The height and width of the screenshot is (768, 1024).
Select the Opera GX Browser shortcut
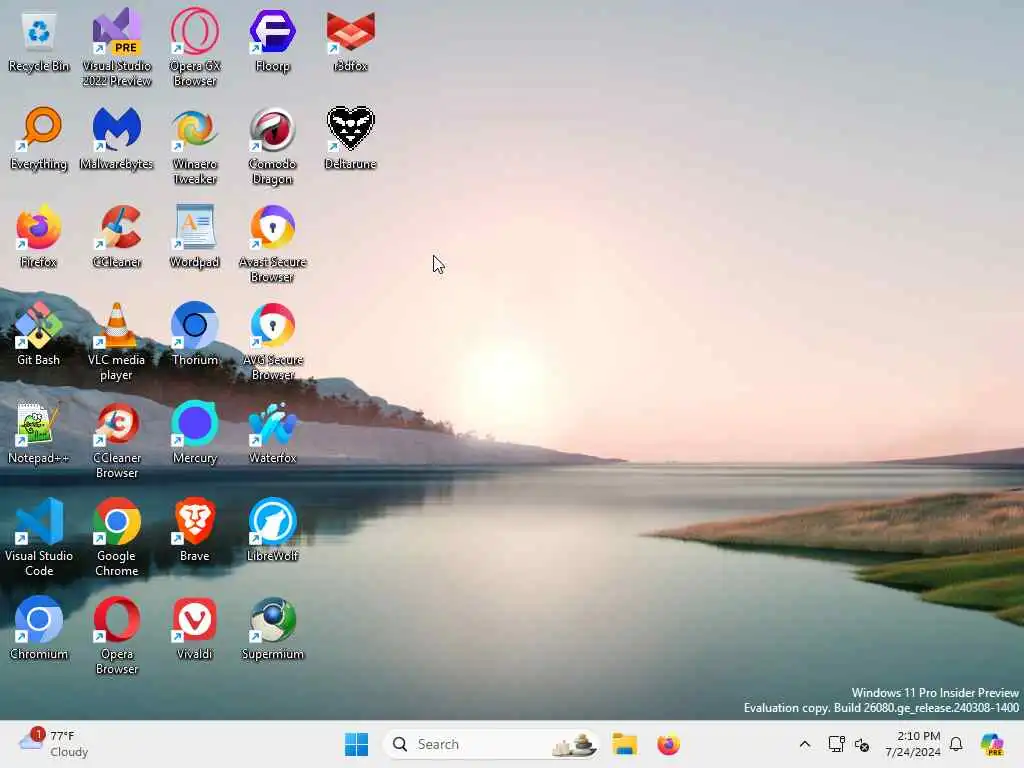click(x=195, y=47)
